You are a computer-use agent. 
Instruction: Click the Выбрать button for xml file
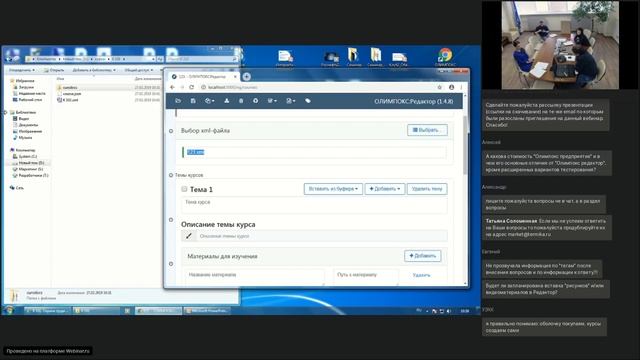tap(427, 130)
